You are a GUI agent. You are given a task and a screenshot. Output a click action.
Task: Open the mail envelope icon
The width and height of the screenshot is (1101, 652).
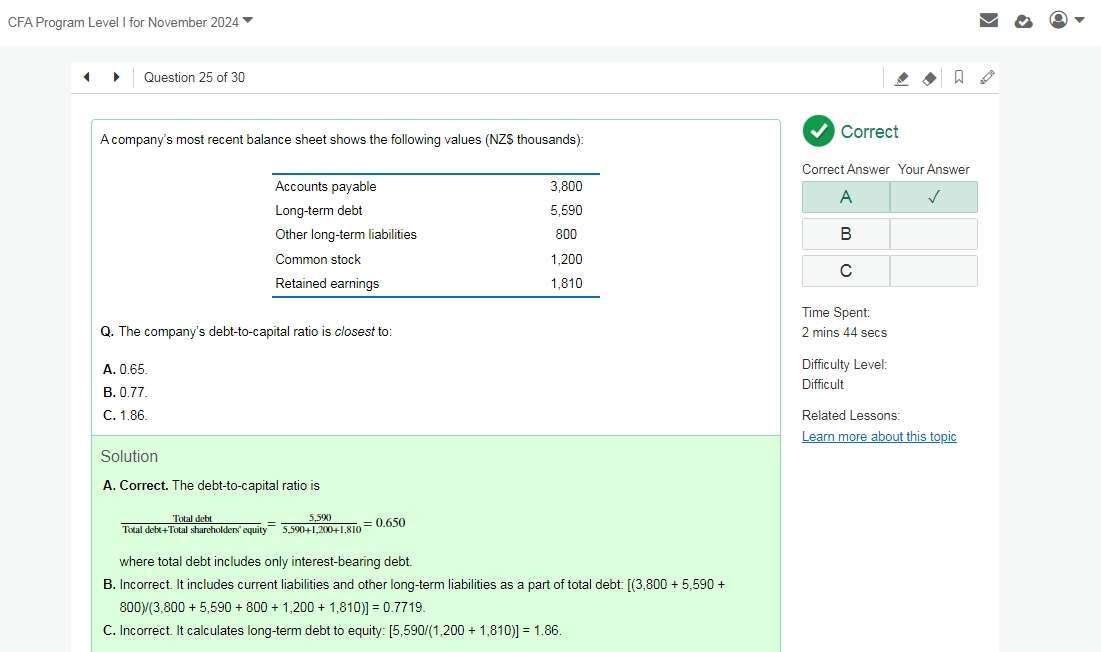point(989,20)
